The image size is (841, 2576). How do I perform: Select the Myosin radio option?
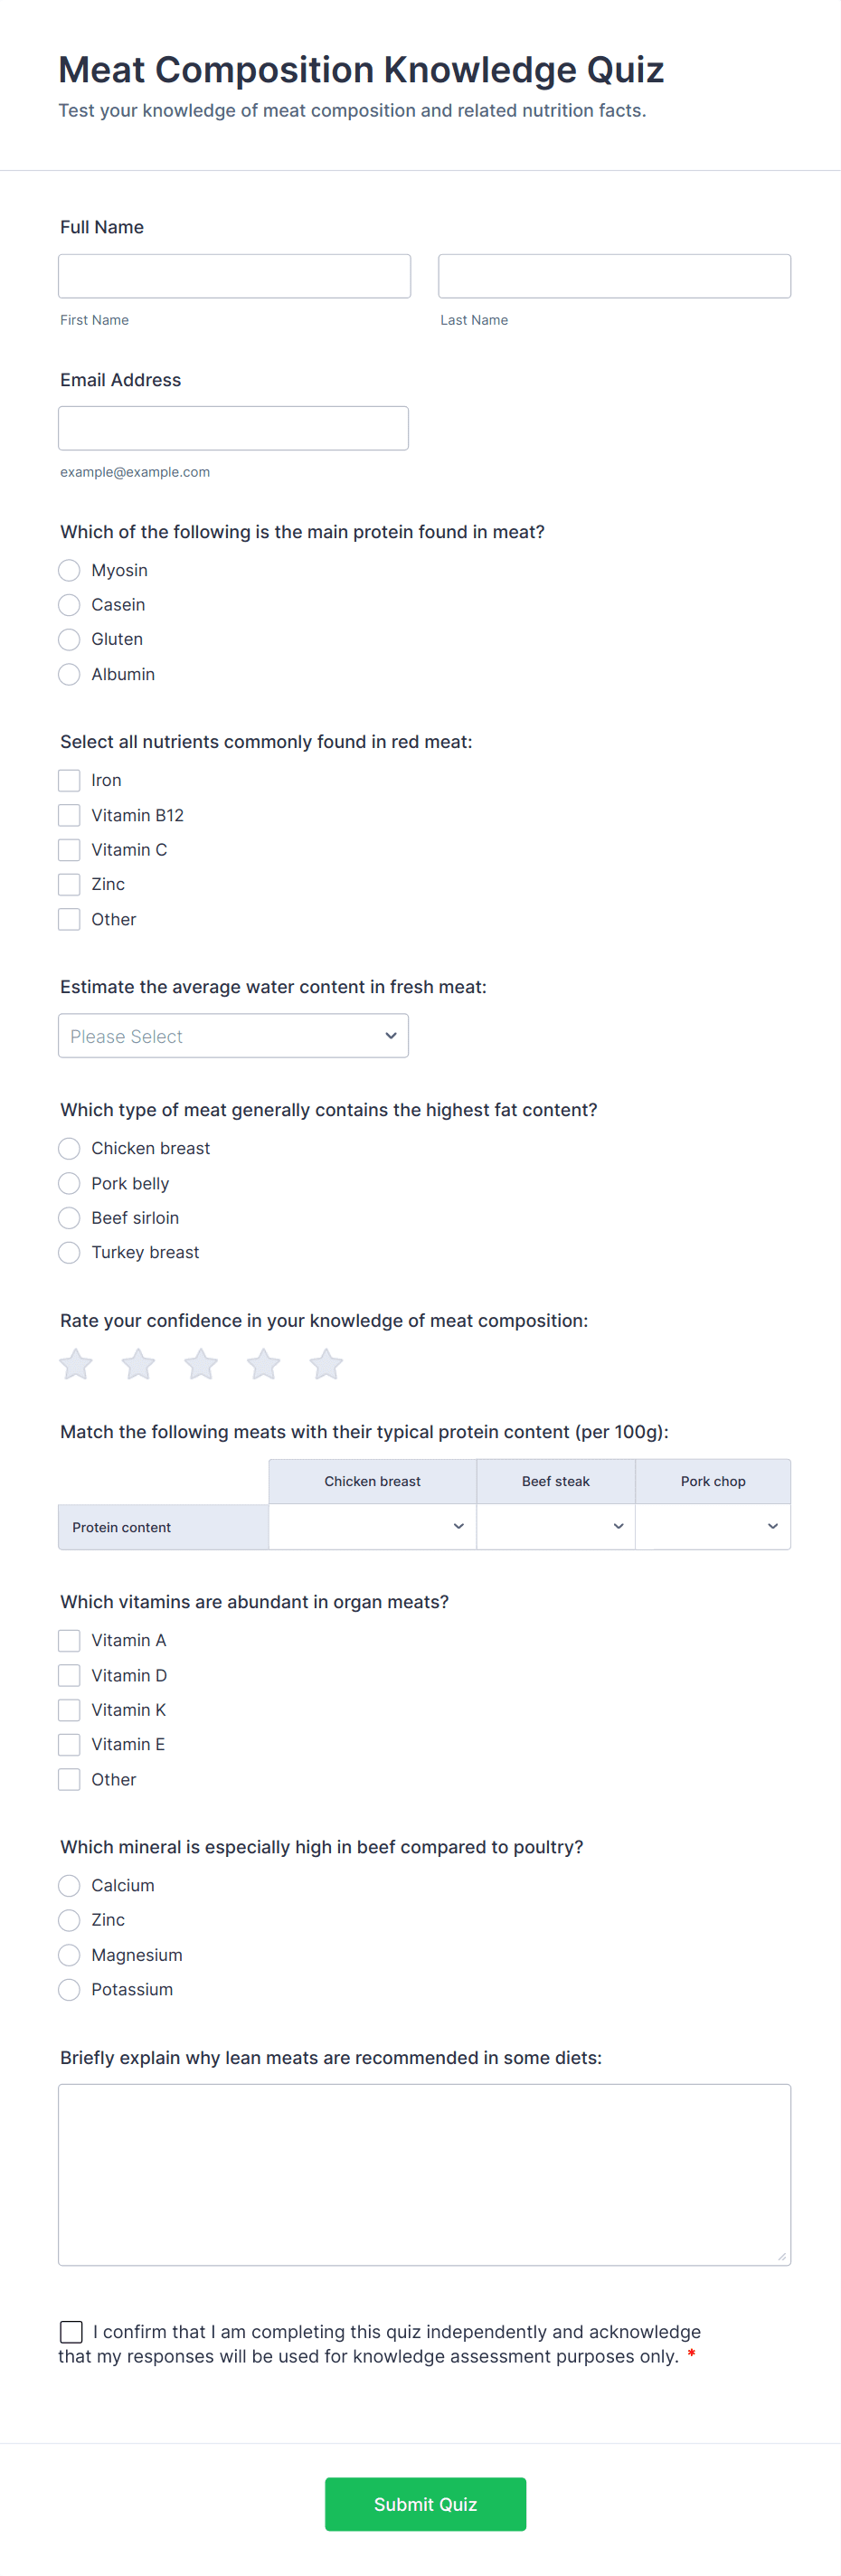69,570
